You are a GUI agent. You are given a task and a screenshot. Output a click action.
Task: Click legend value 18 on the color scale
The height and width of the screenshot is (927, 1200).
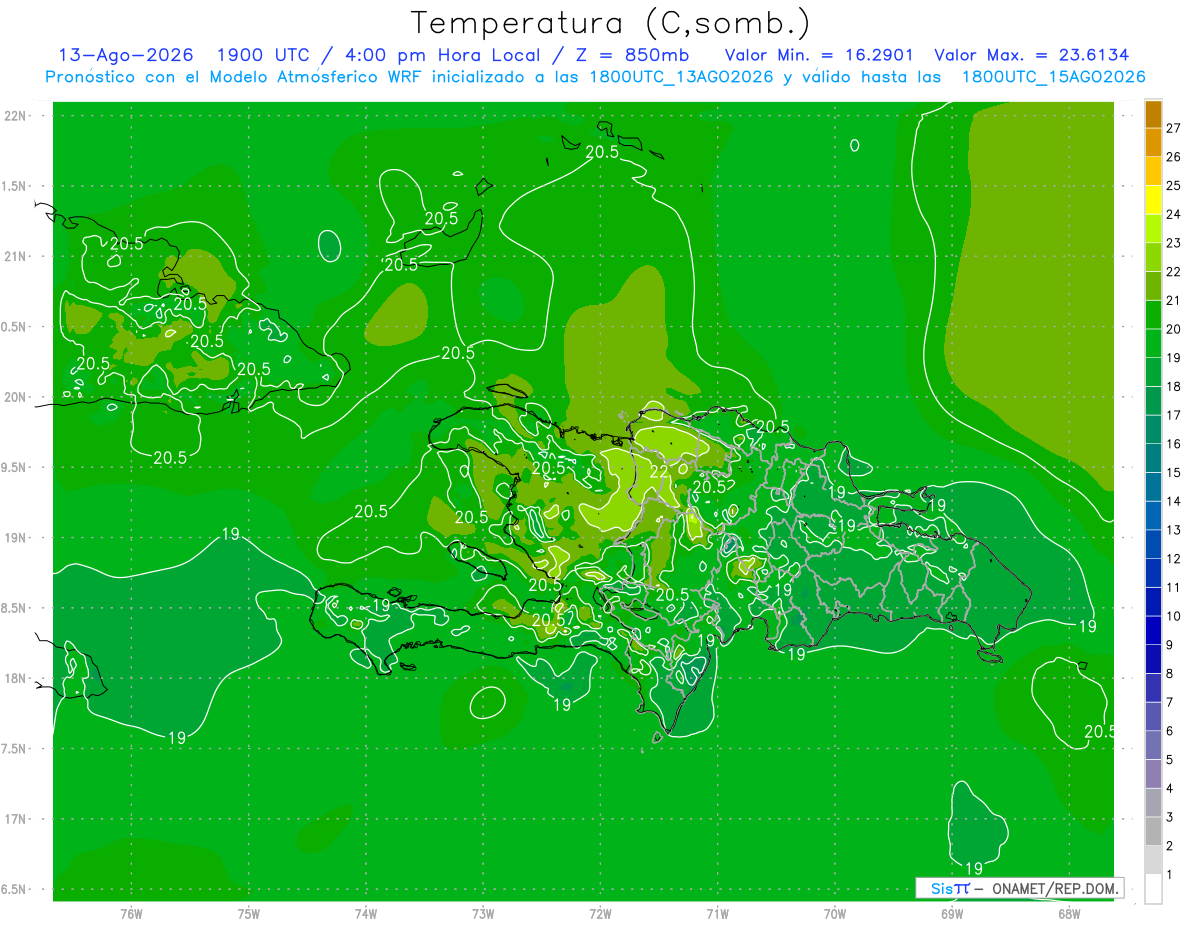tap(1174, 386)
